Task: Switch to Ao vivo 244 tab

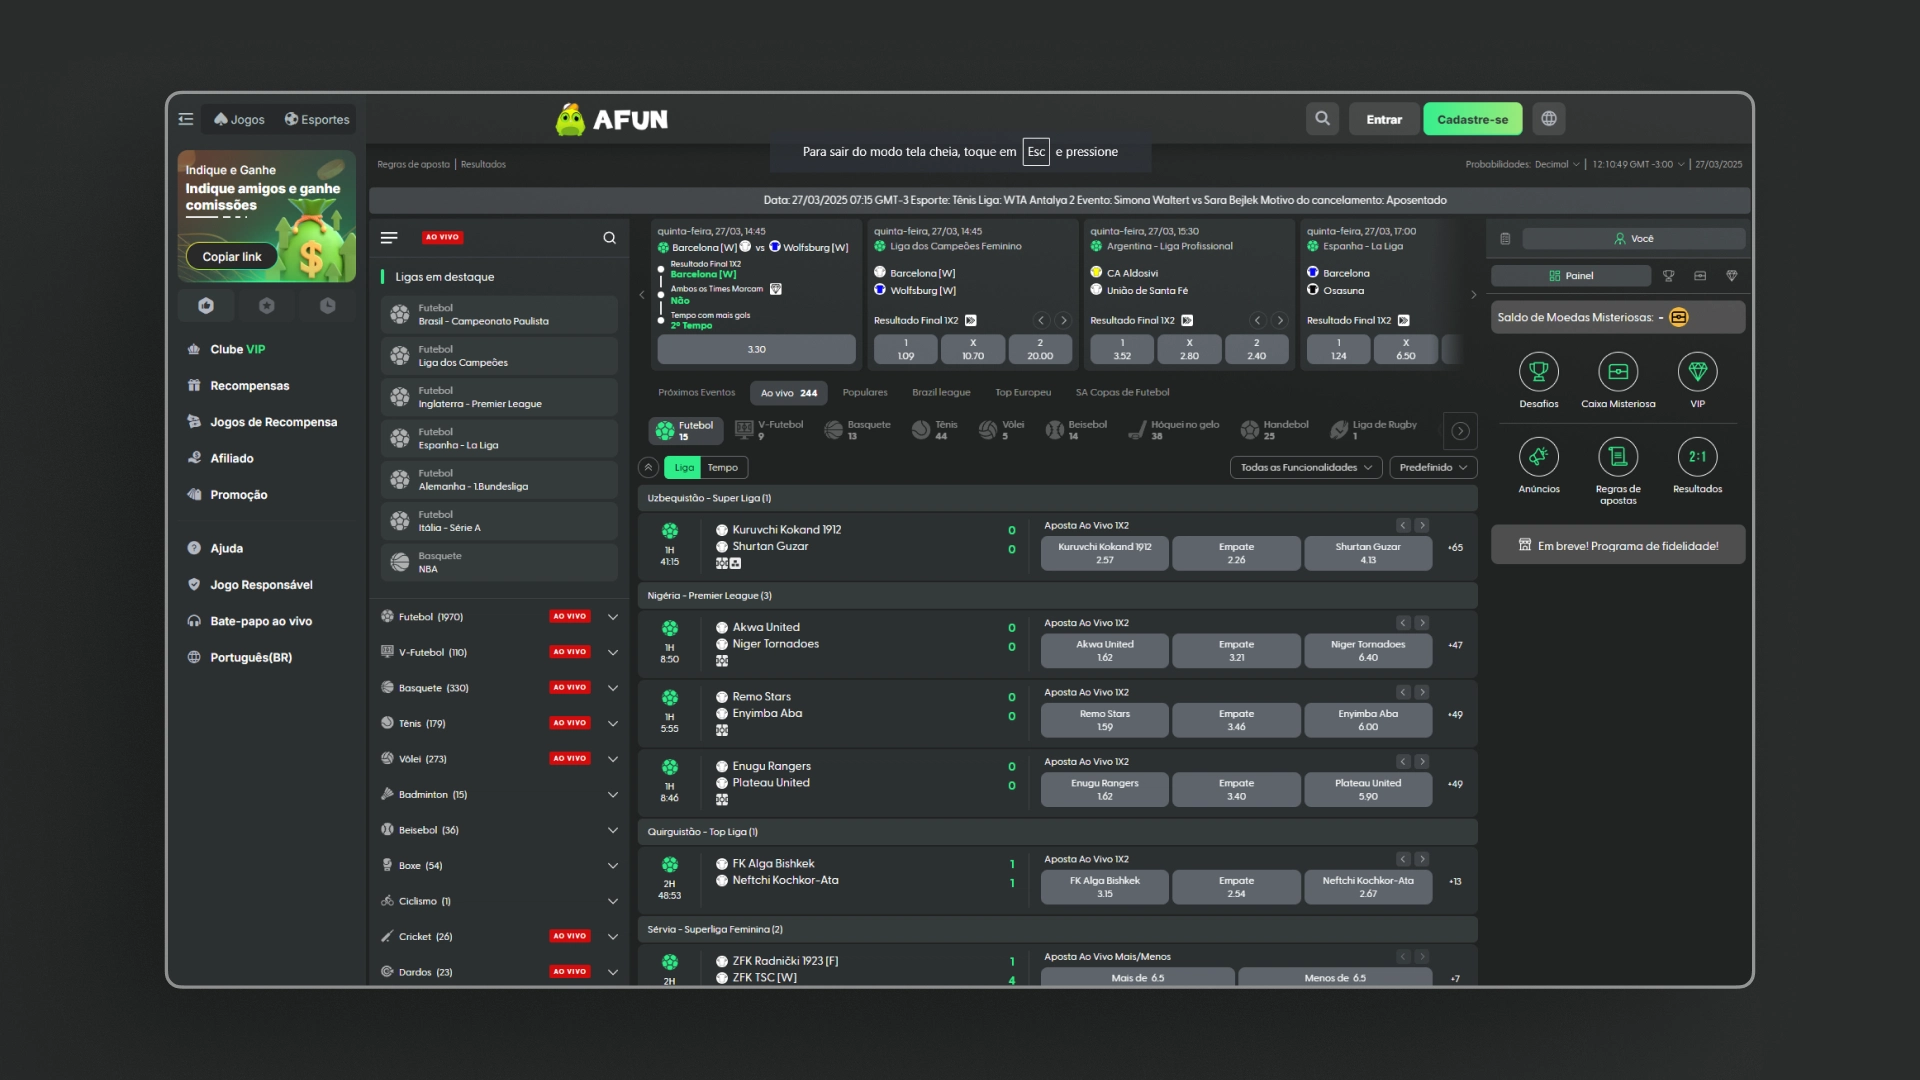Action: 788,393
